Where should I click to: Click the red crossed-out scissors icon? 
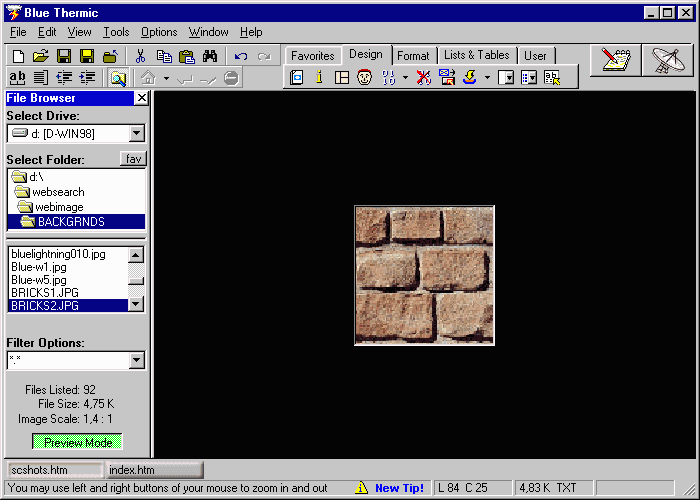[x=424, y=77]
